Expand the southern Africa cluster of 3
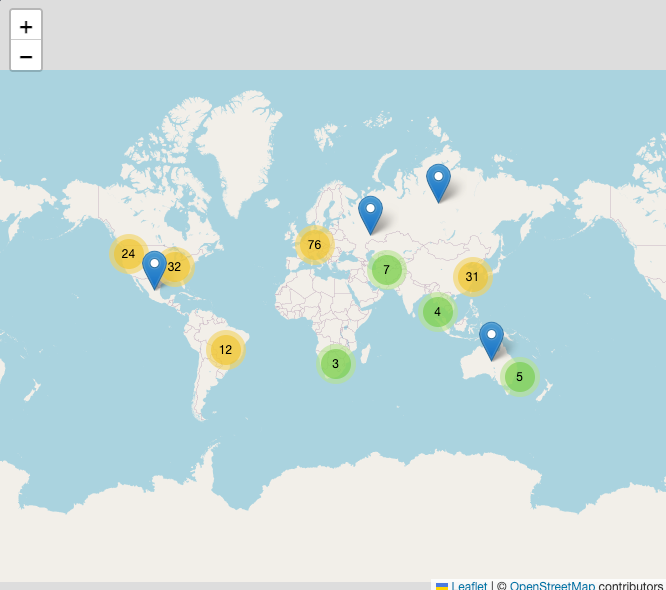The image size is (666, 590). click(336, 364)
